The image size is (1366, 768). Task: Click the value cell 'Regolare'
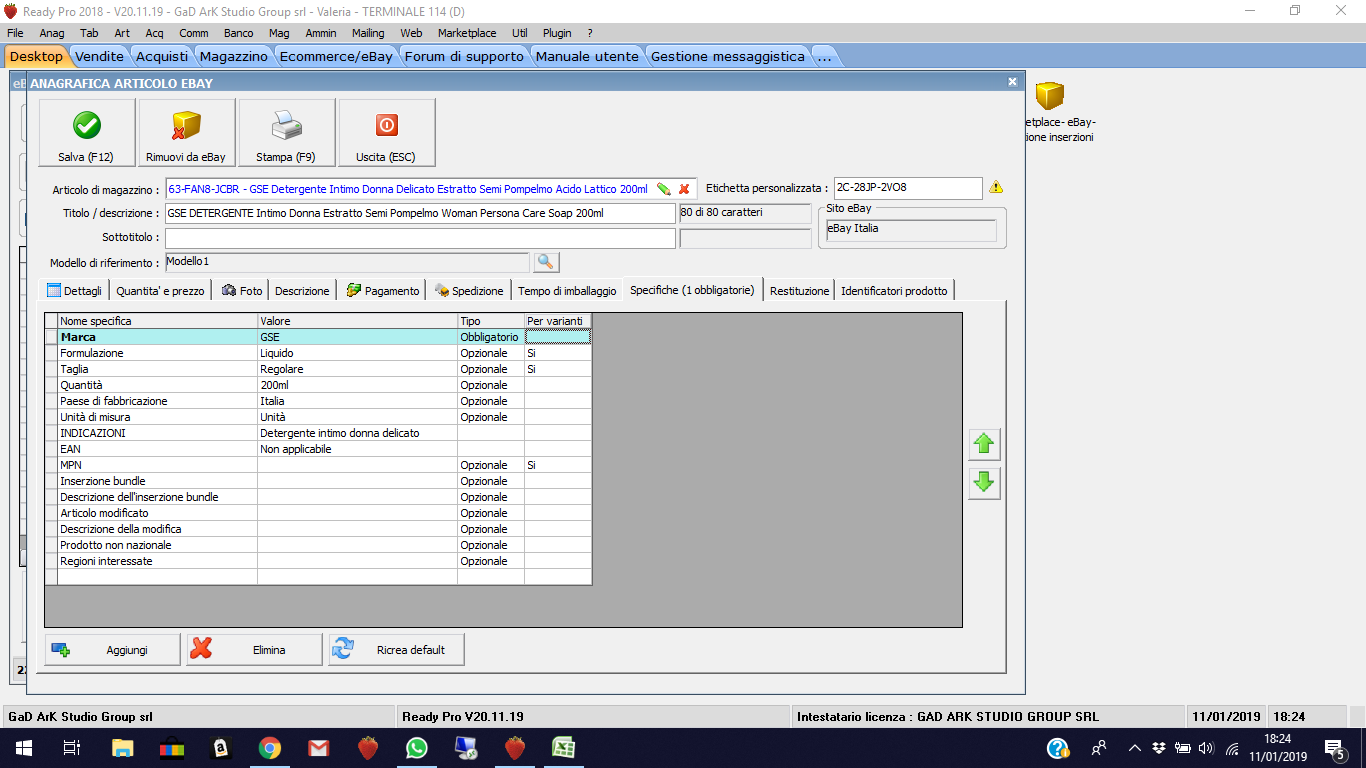click(x=357, y=369)
